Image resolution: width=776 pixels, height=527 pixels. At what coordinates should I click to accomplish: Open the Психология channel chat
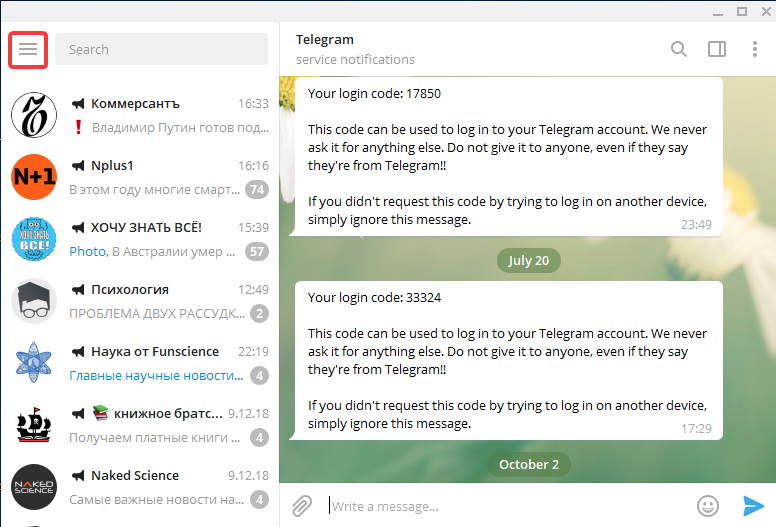tap(140, 301)
